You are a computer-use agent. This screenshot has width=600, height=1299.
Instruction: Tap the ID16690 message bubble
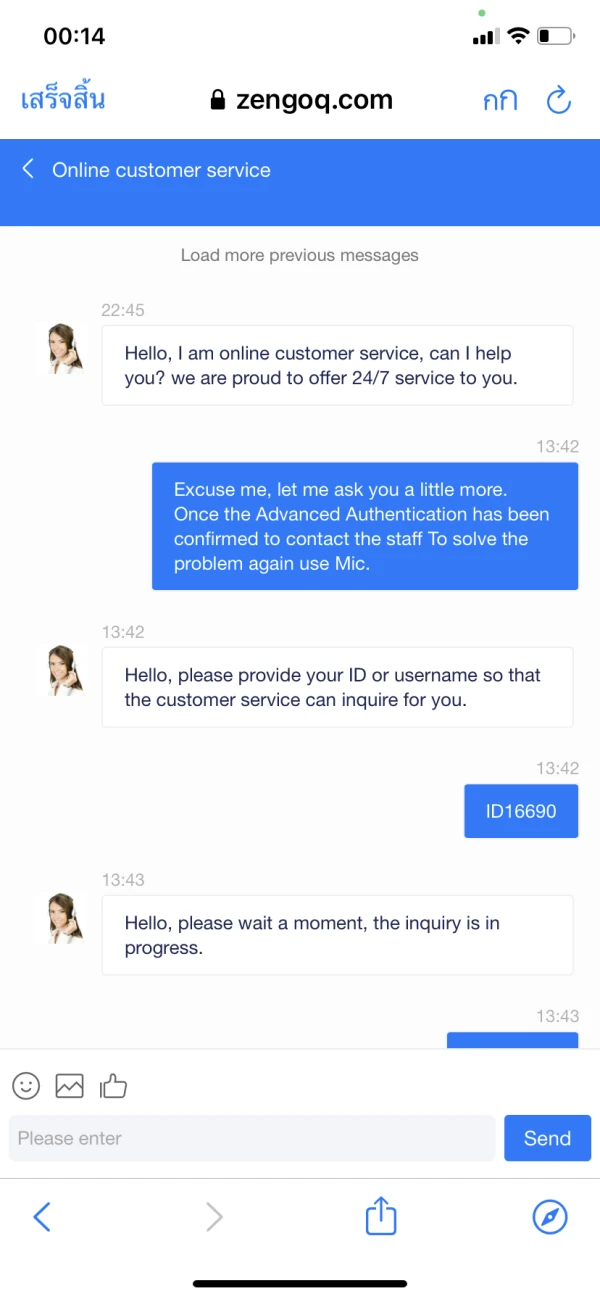click(x=521, y=811)
